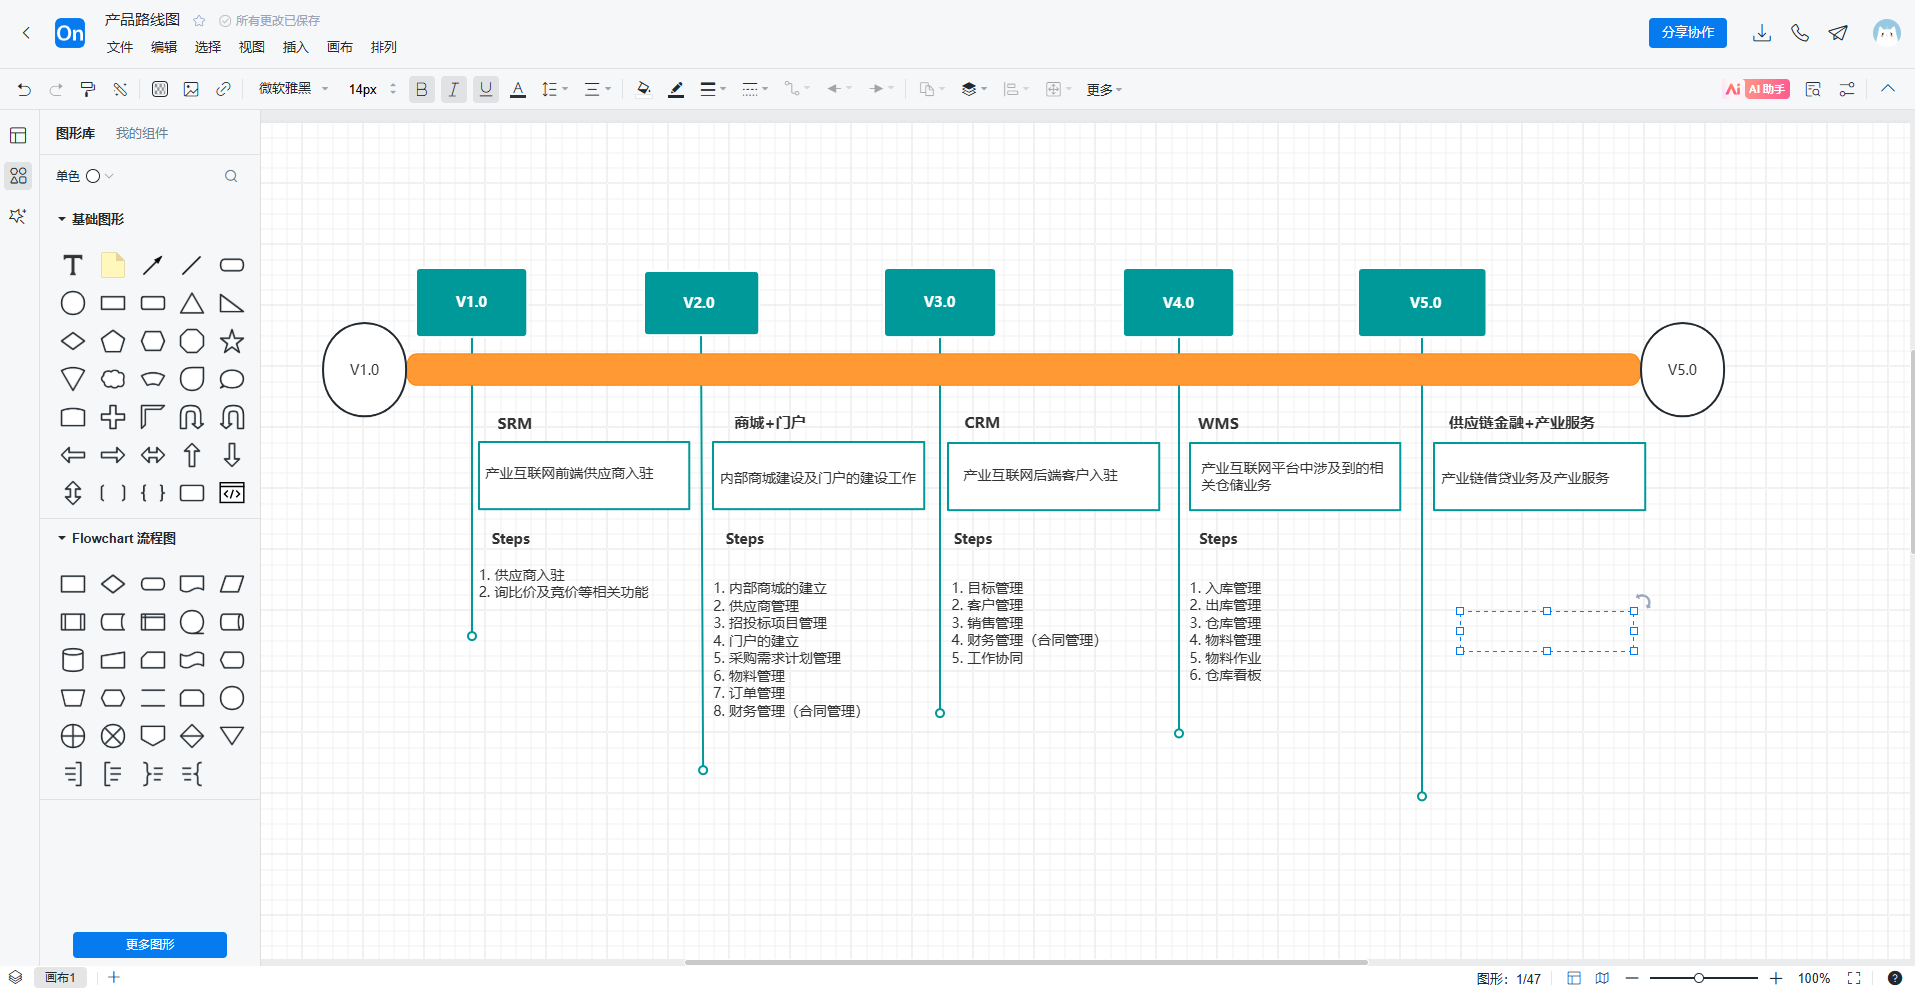Click the 更多图形 button
This screenshot has width=1915, height=989.
pos(150,944)
